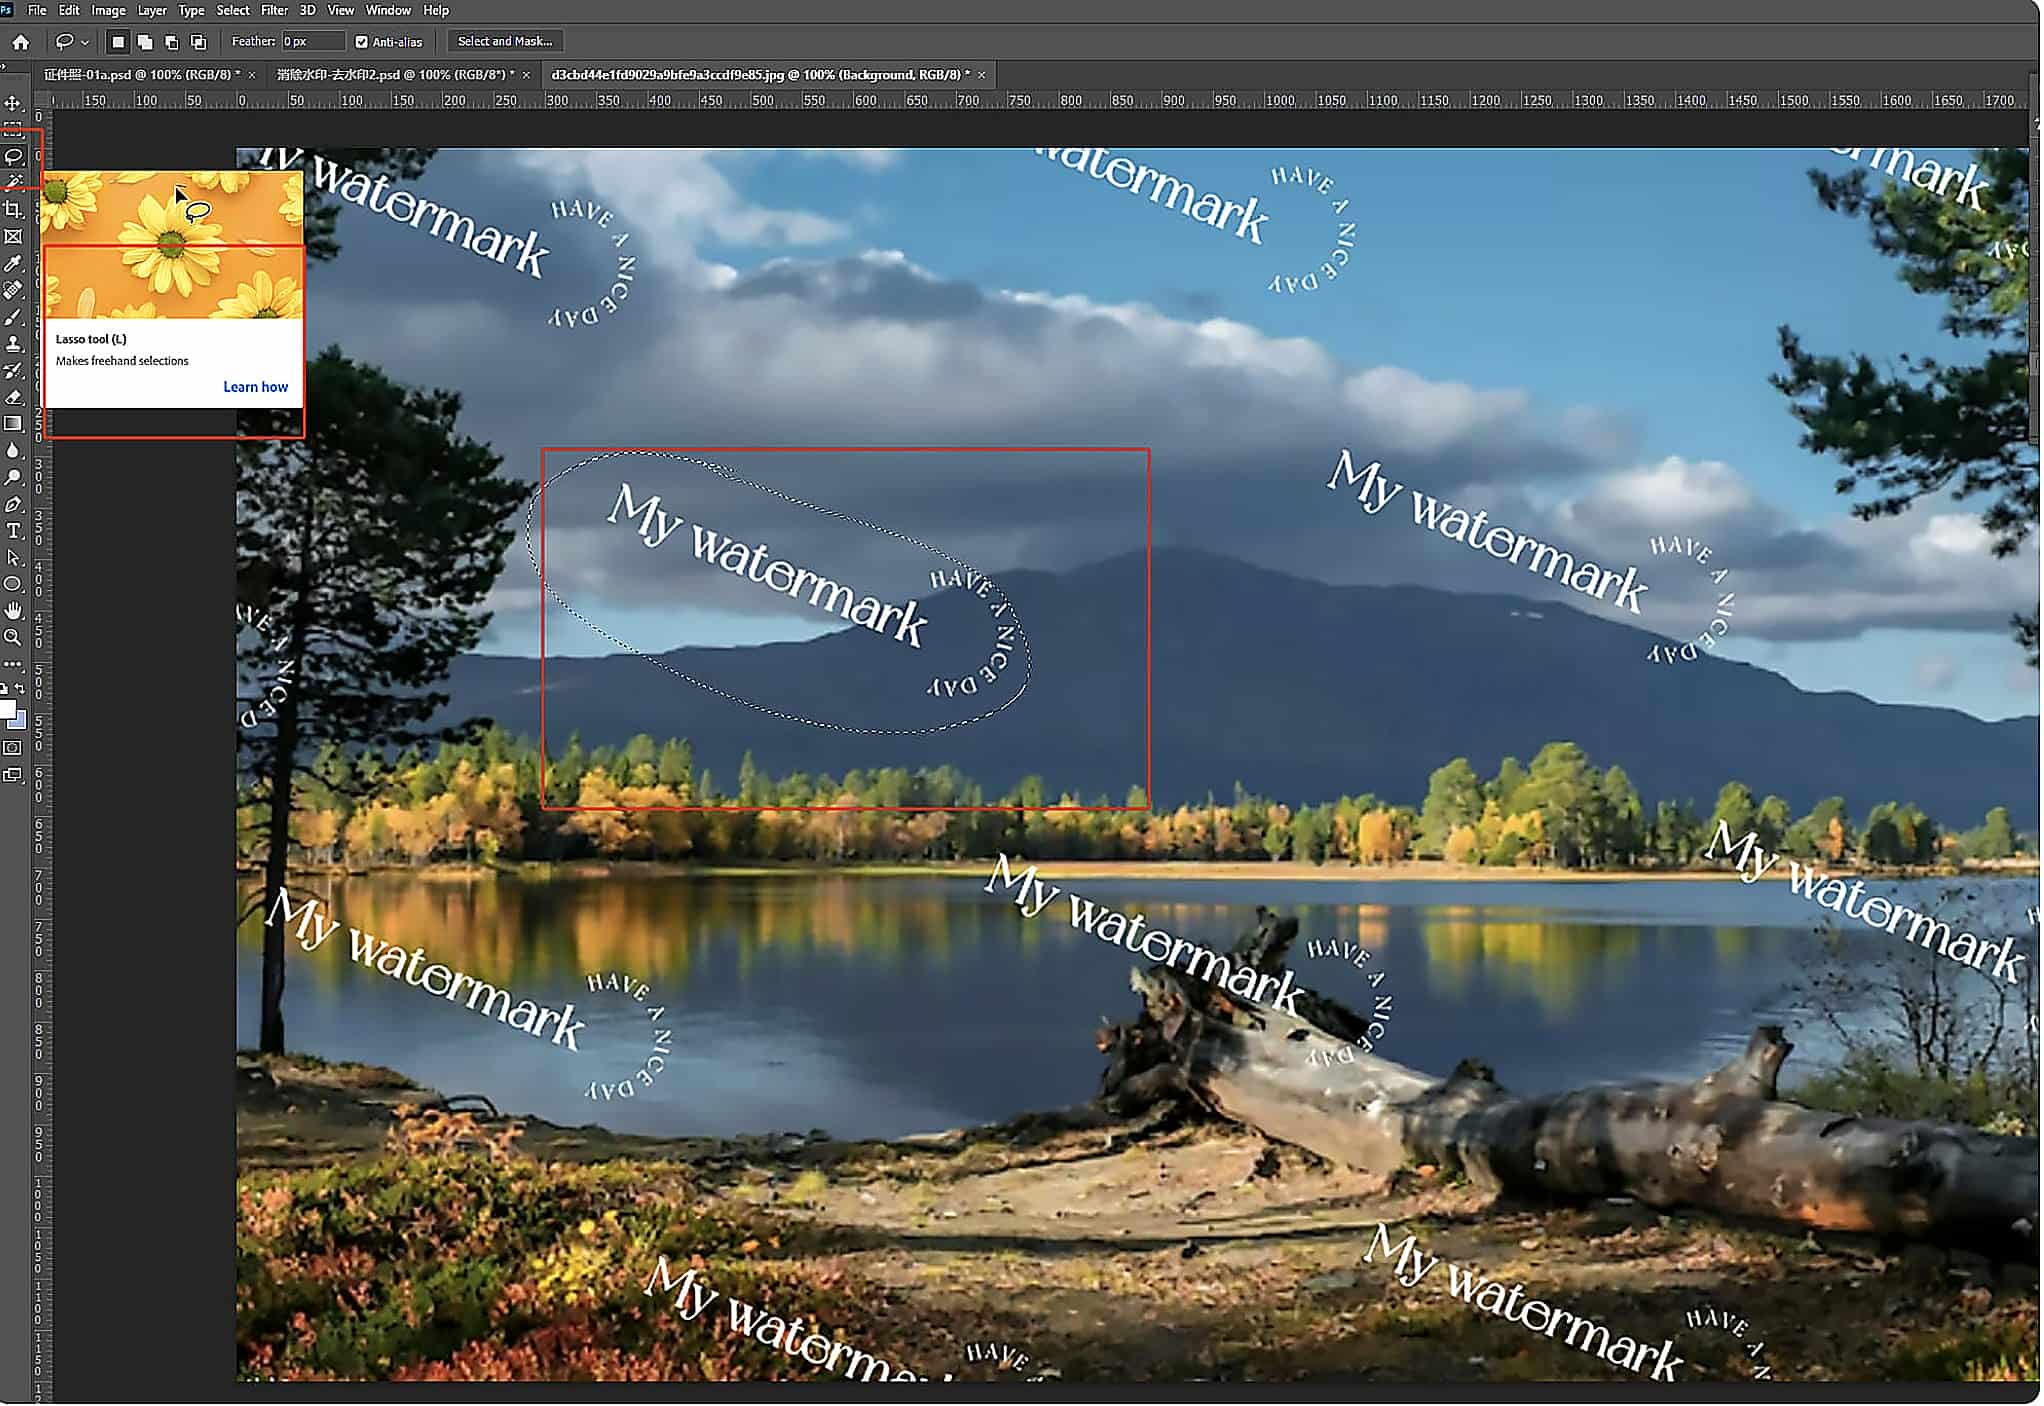Select the Ellipse shape tool
This screenshot has width=2044, height=1406.
point(13,585)
